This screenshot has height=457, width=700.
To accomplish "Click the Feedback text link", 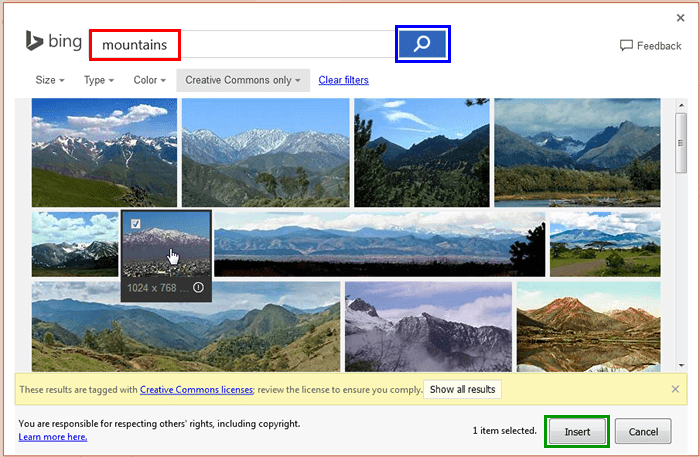I will coord(659,46).
